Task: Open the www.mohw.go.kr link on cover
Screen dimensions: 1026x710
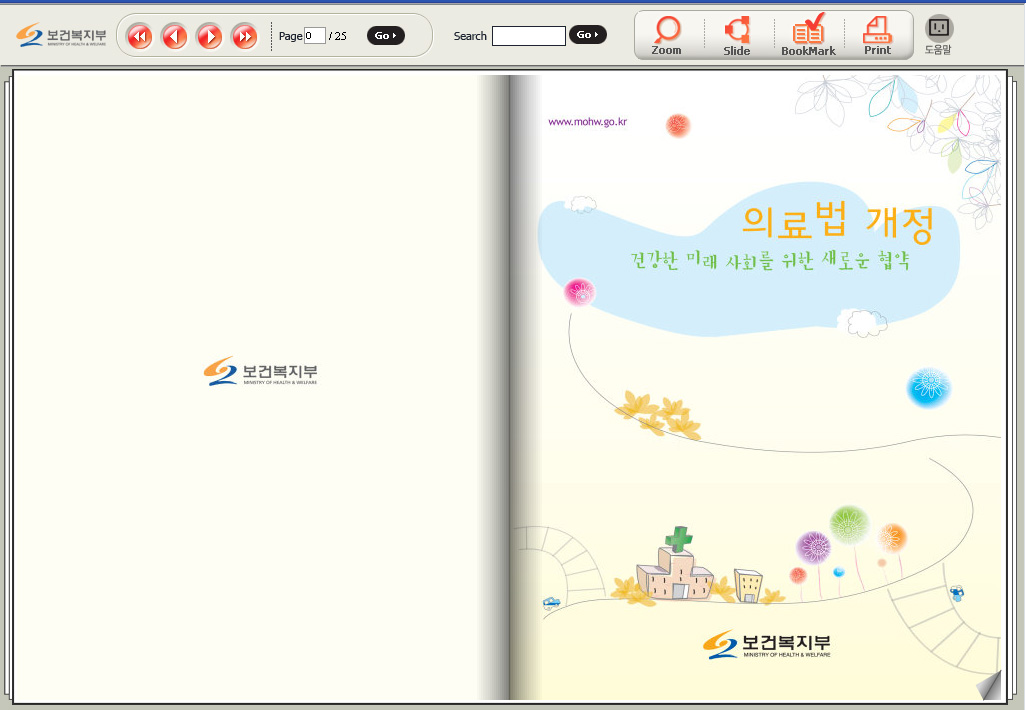Action: click(x=587, y=122)
